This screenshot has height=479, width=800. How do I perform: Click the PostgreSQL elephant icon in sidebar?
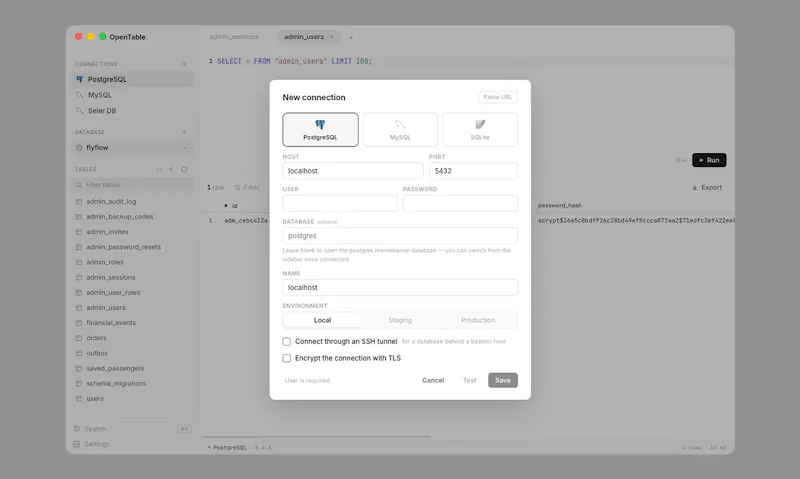(x=79, y=79)
